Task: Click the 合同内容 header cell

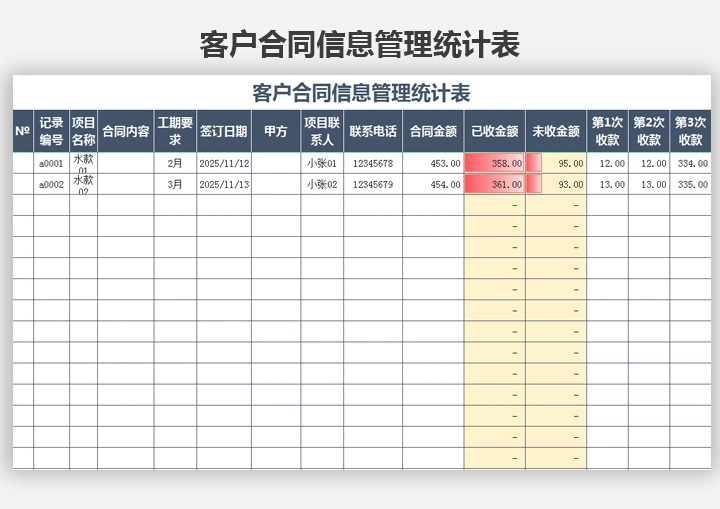Action: click(x=125, y=131)
